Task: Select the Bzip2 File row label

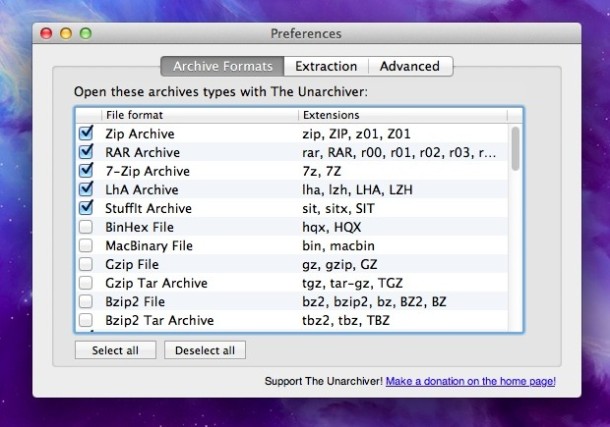Action: pos(135,302)
